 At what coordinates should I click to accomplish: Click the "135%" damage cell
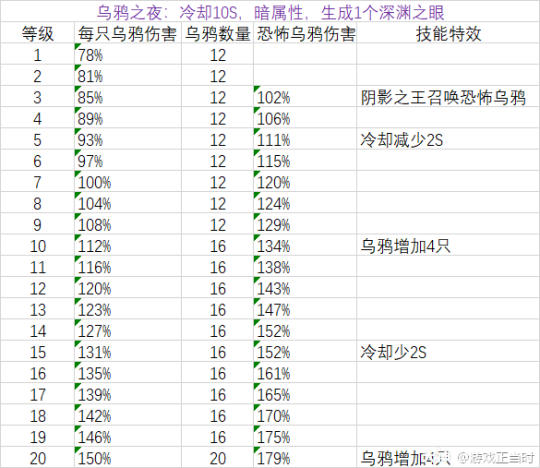pyautogui.click(x=127, y=373)
